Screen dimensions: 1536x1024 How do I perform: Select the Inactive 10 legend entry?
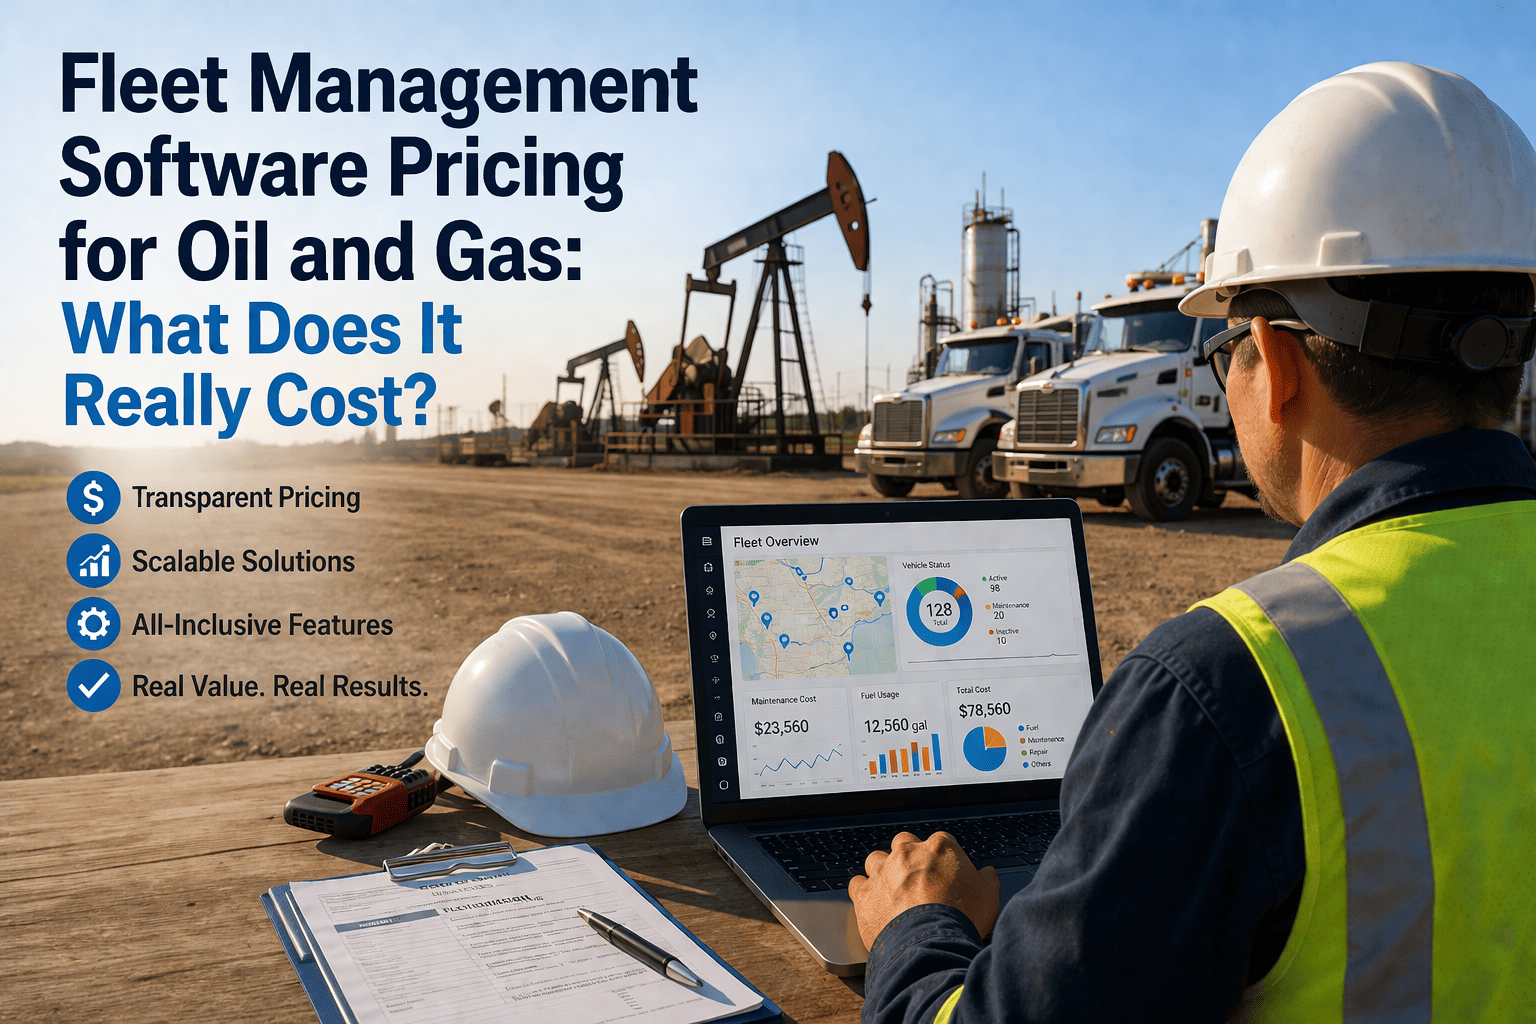1003,636
